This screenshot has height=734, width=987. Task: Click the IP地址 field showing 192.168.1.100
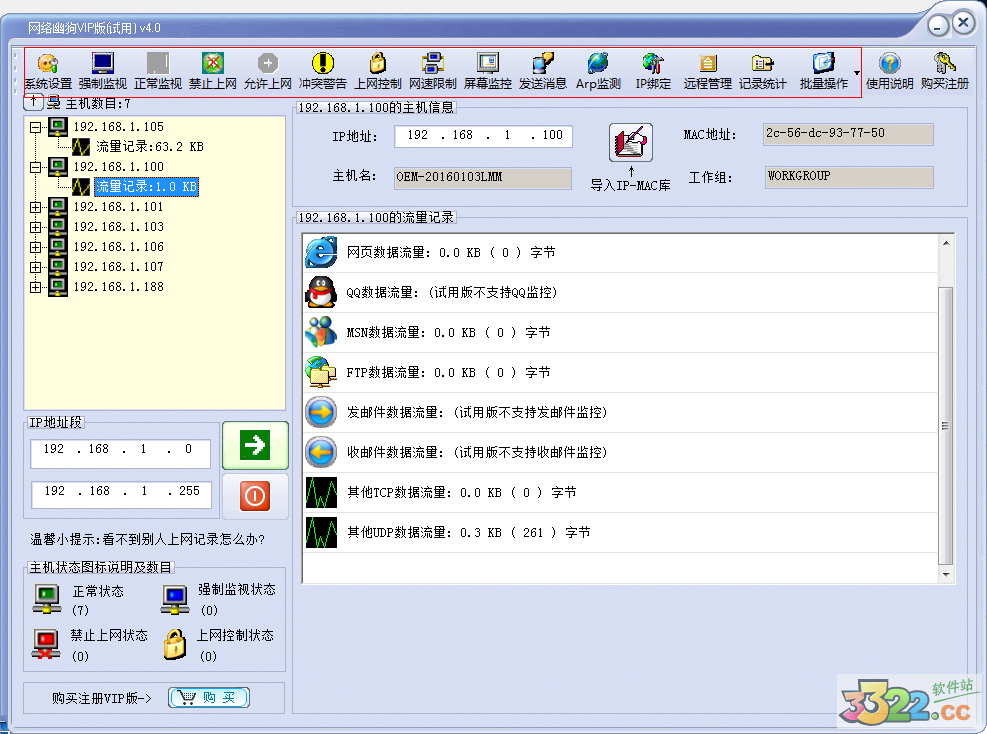pos(483,136)
